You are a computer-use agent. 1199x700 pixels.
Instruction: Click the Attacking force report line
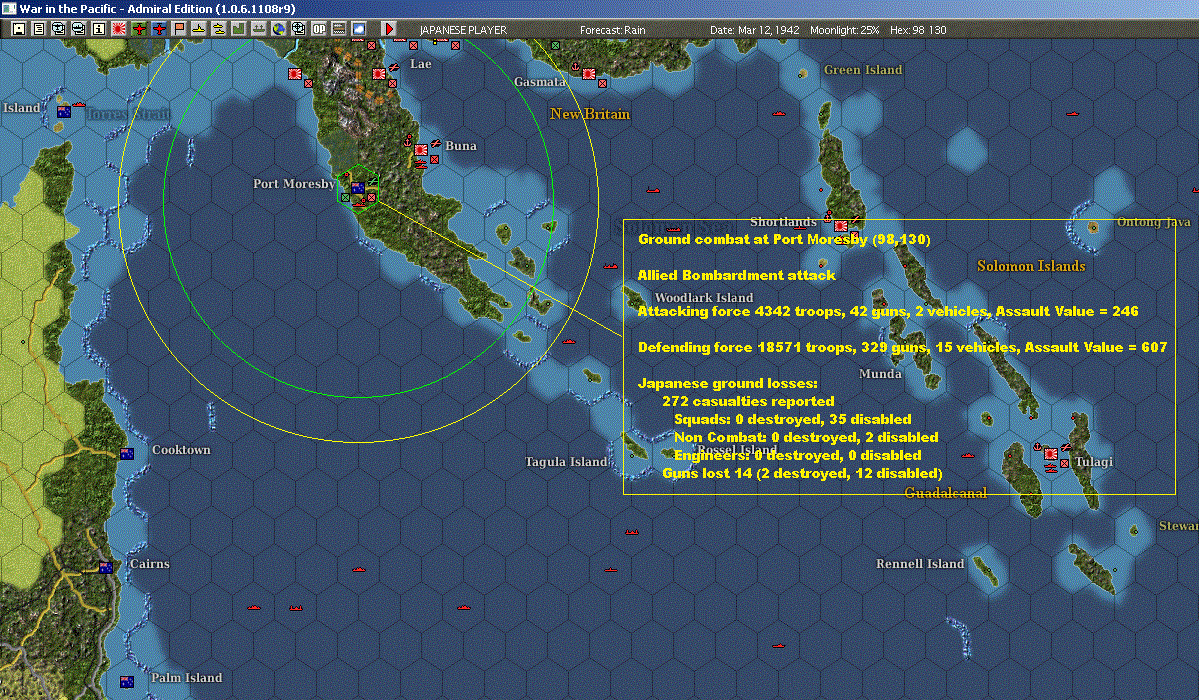coord(888,311)
